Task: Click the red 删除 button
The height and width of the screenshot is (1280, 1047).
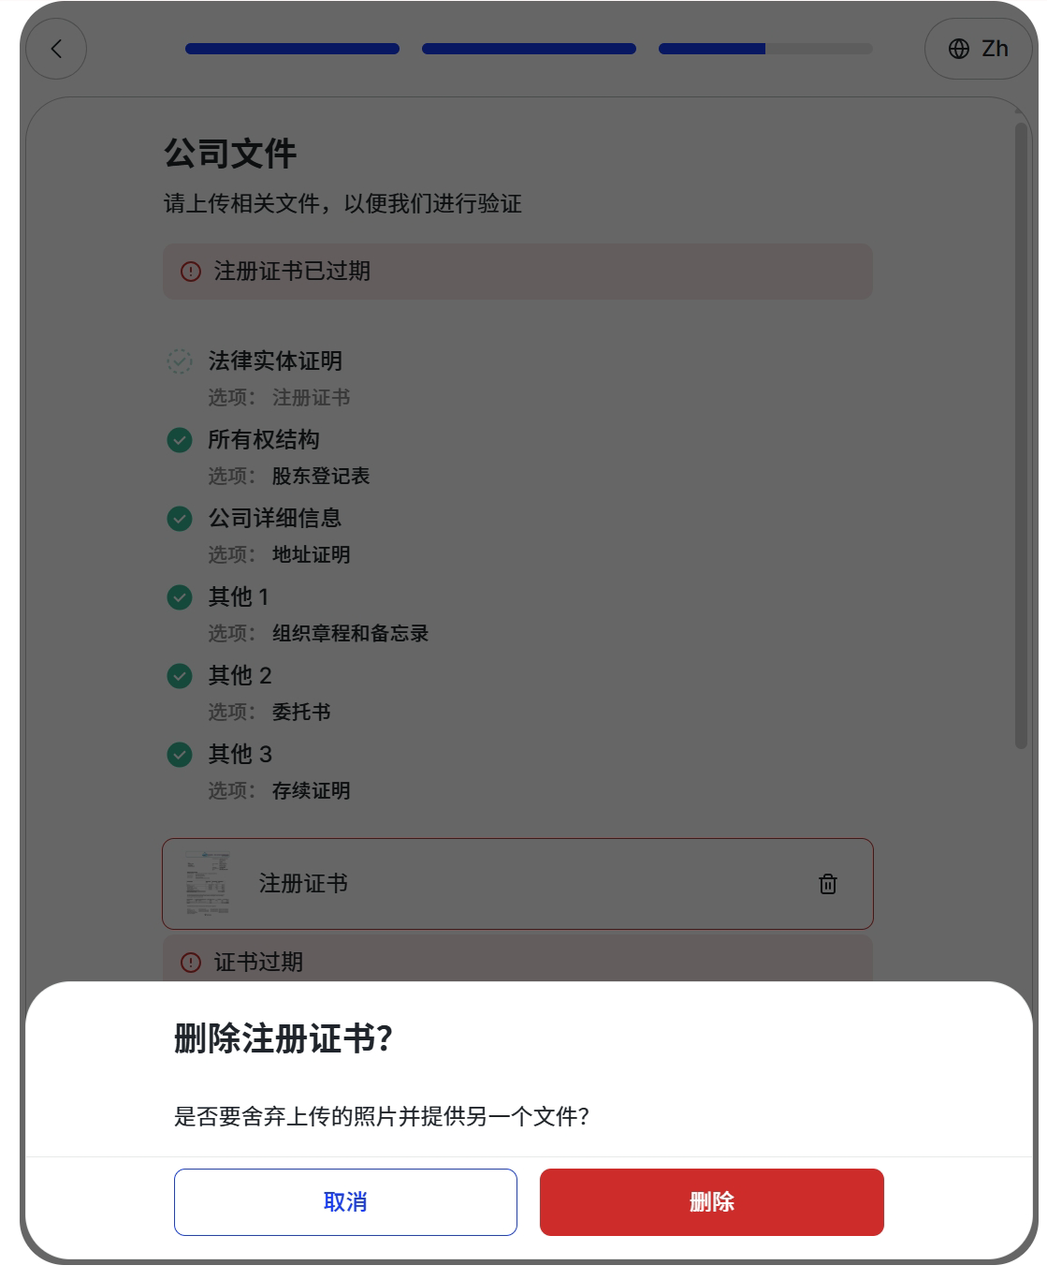Action: 711,1202
